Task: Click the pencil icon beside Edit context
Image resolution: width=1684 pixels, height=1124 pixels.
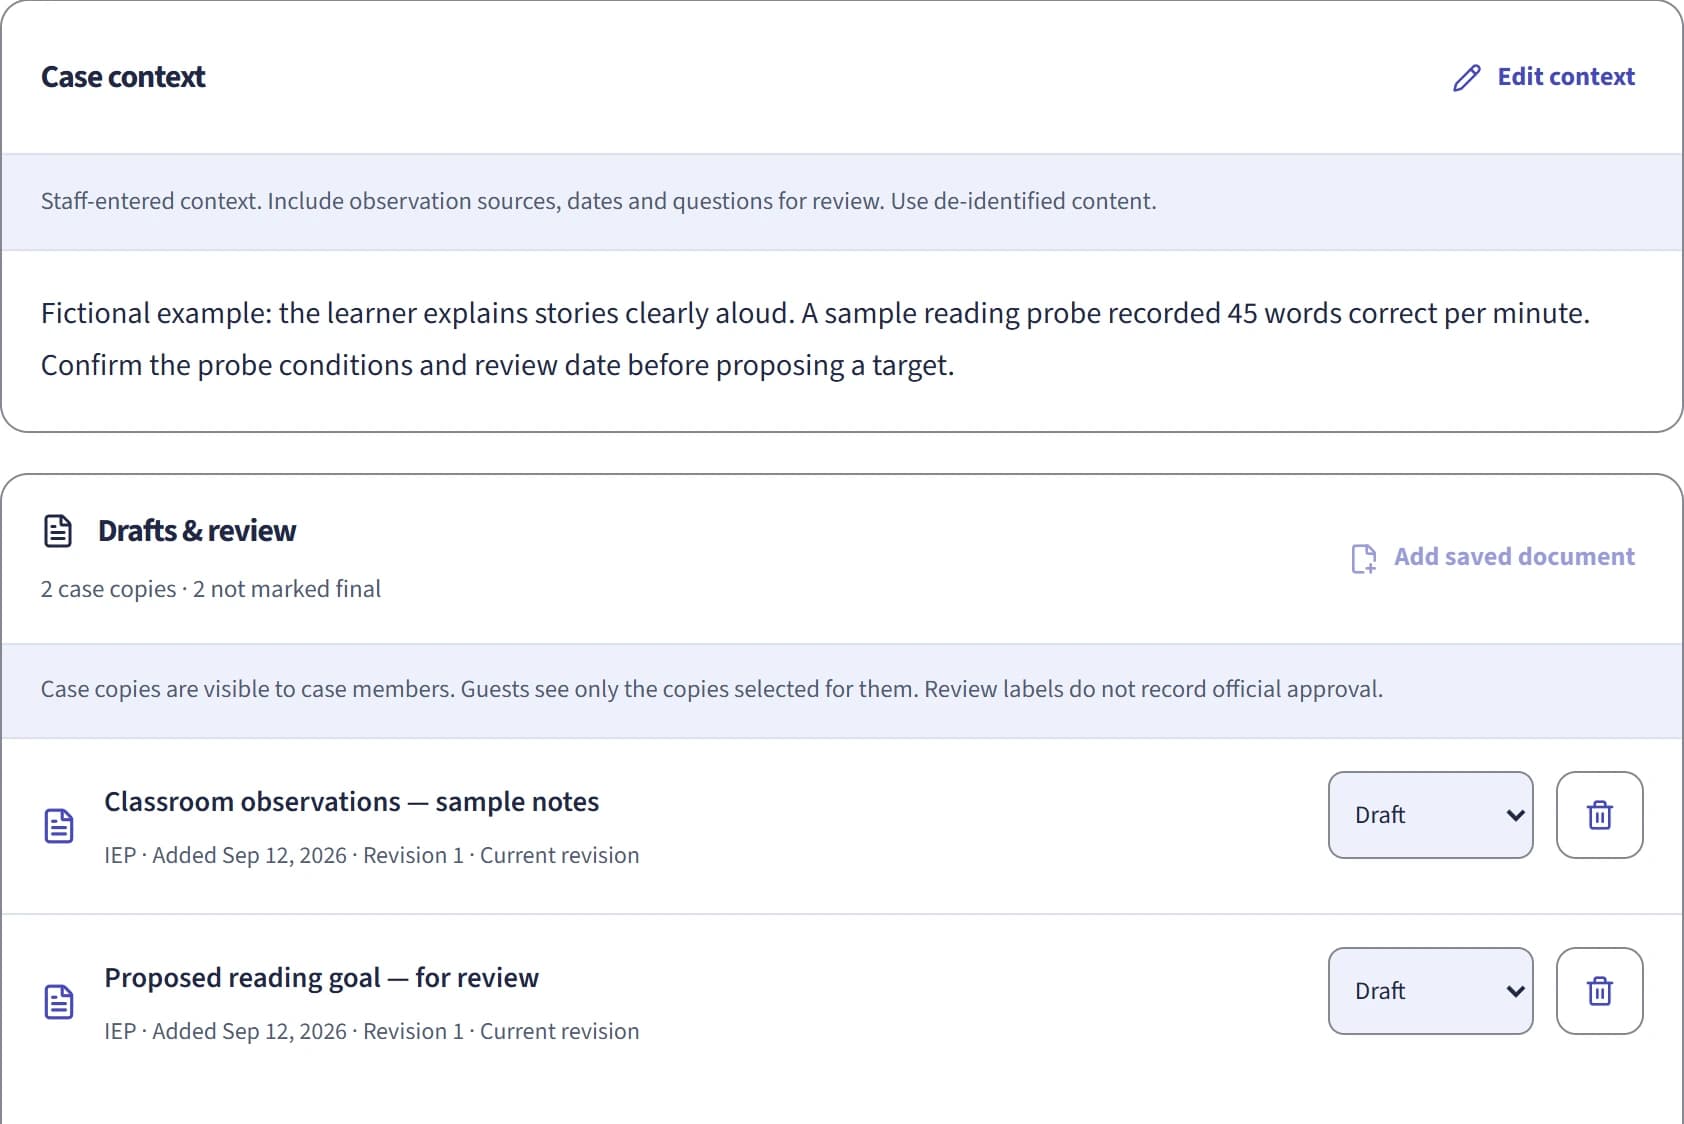Action: 1466,78
